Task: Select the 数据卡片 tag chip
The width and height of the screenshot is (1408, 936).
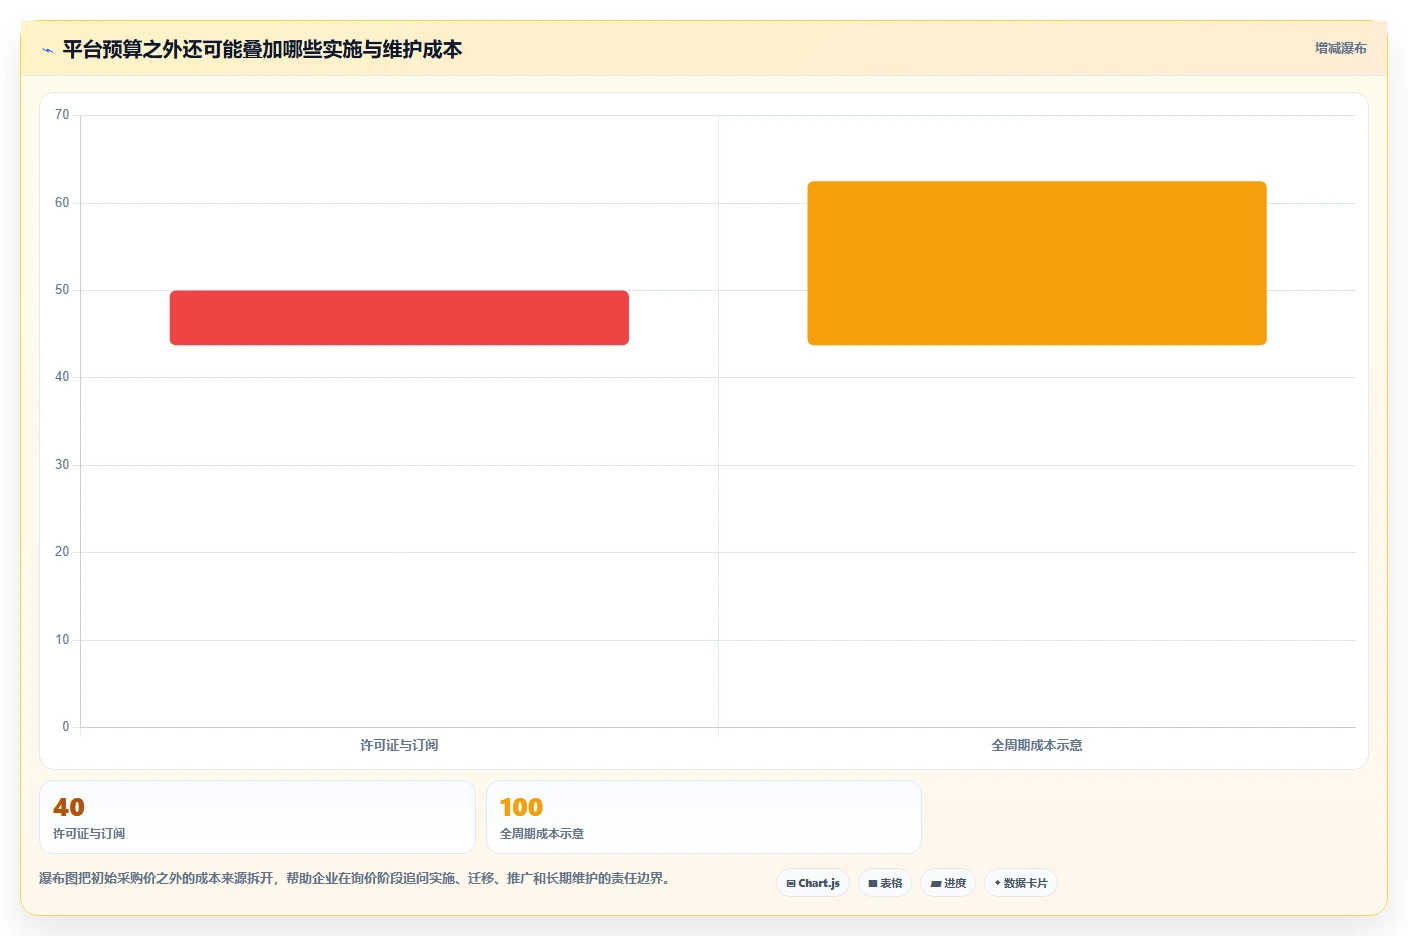Action: 1021,883
